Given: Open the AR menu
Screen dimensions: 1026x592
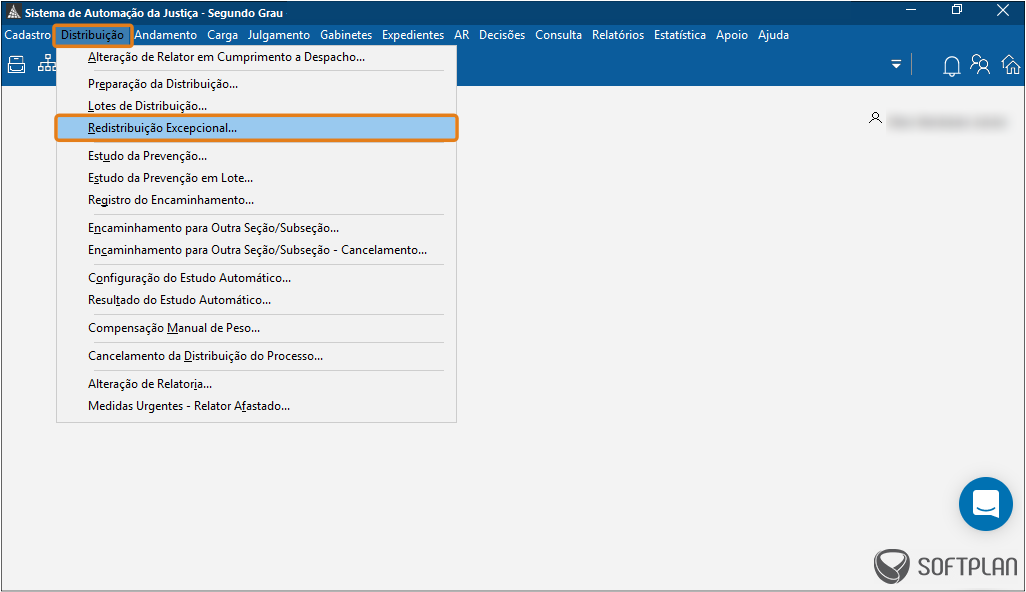Looking at the screenshot, I should [461, 35].
